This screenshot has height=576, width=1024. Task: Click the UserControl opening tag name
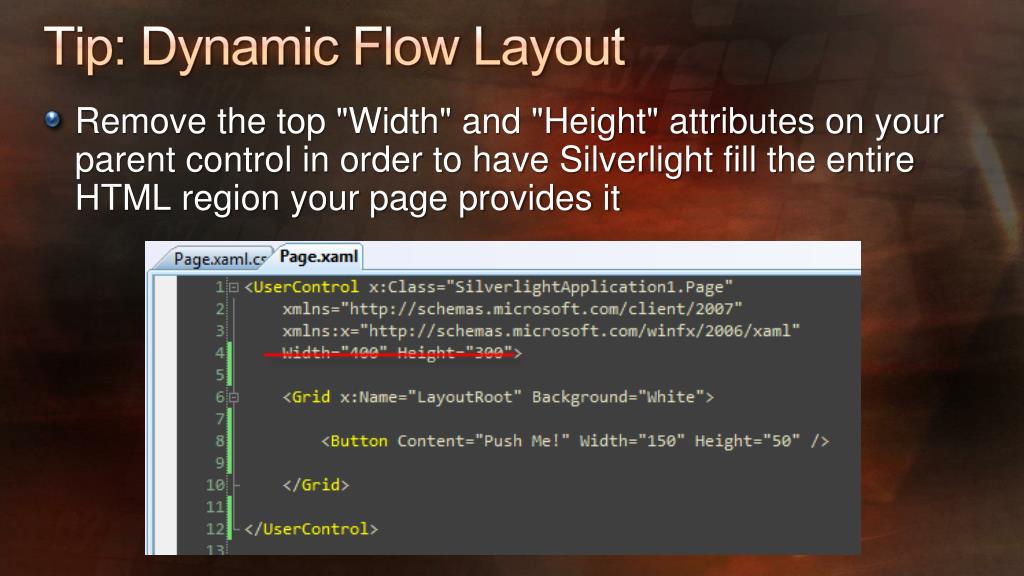coord(306,287)
